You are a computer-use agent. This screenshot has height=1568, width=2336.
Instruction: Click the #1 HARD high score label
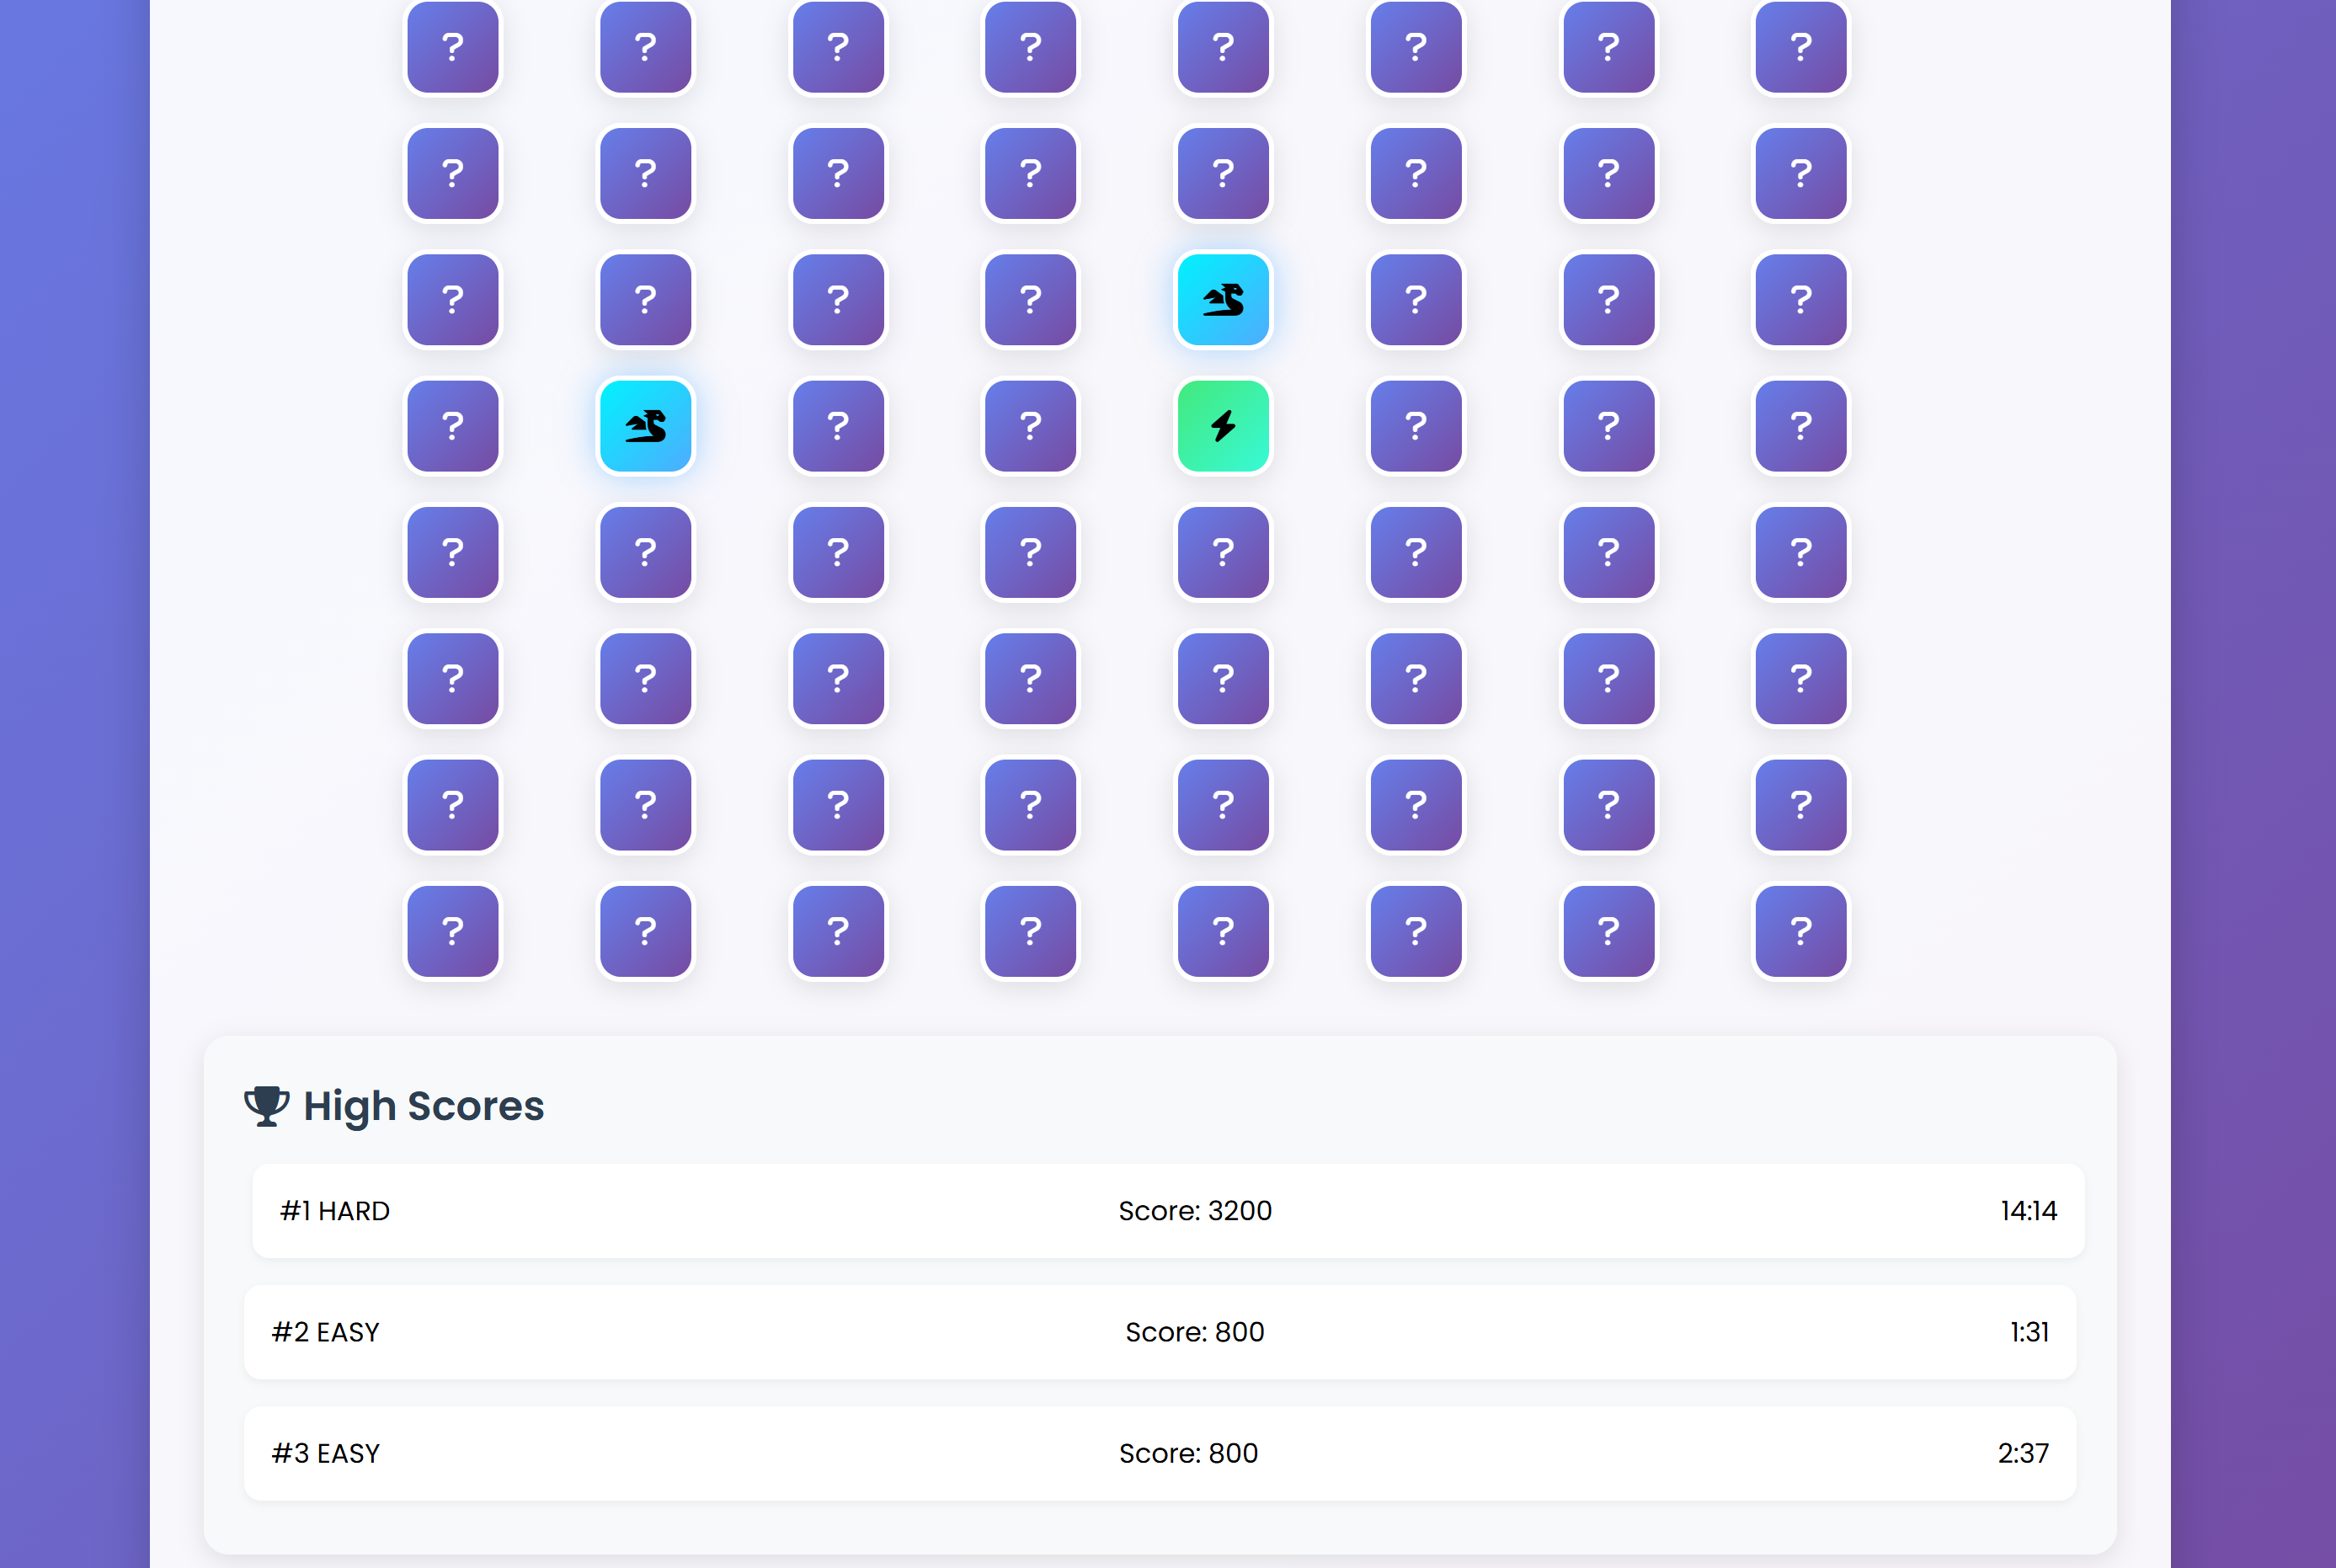(x=334, y=1211)
